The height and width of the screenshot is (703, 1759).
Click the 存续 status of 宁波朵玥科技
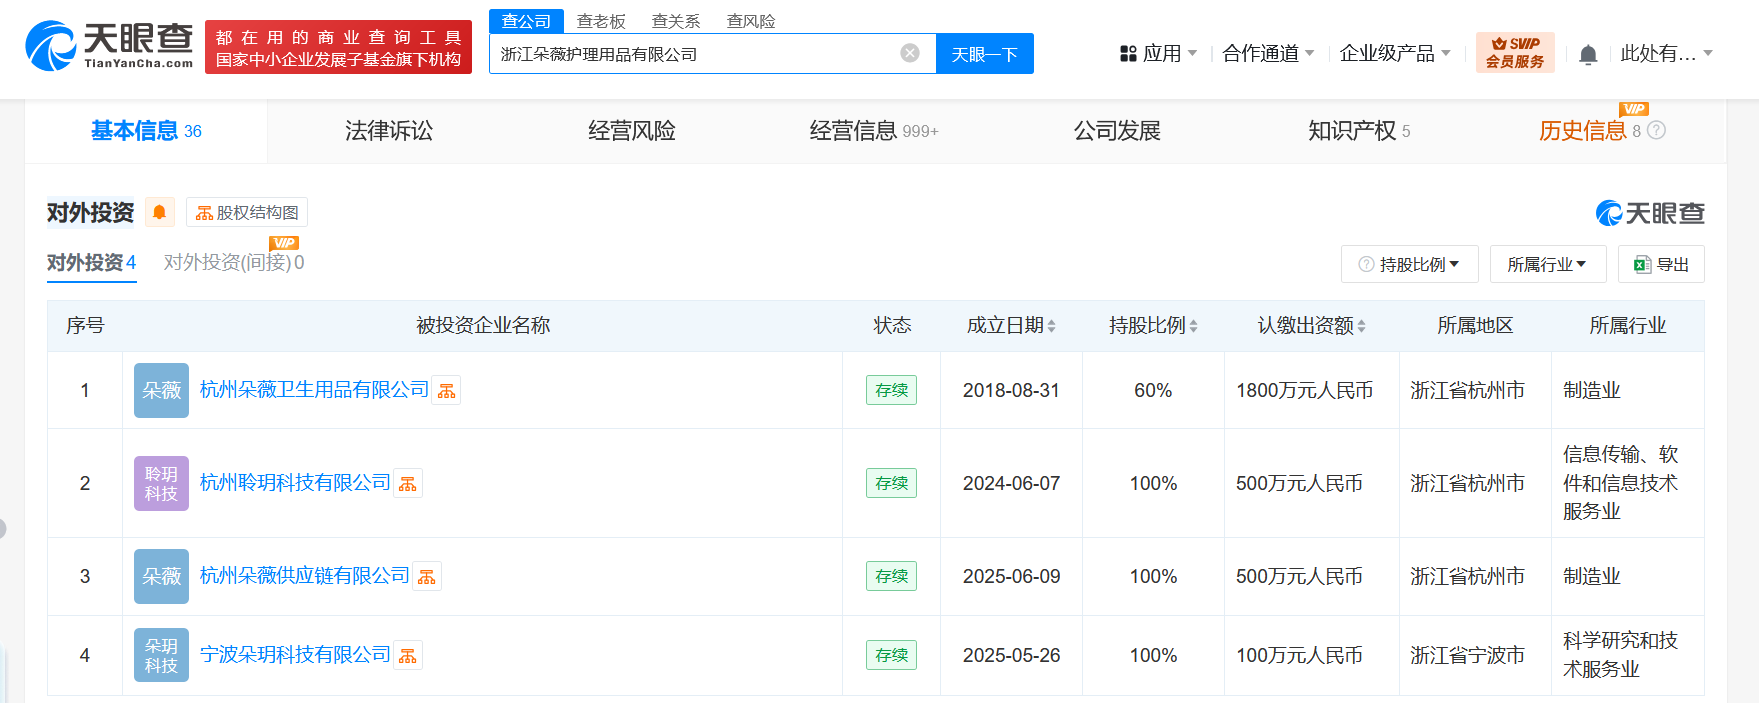click(x=891, y=655)
